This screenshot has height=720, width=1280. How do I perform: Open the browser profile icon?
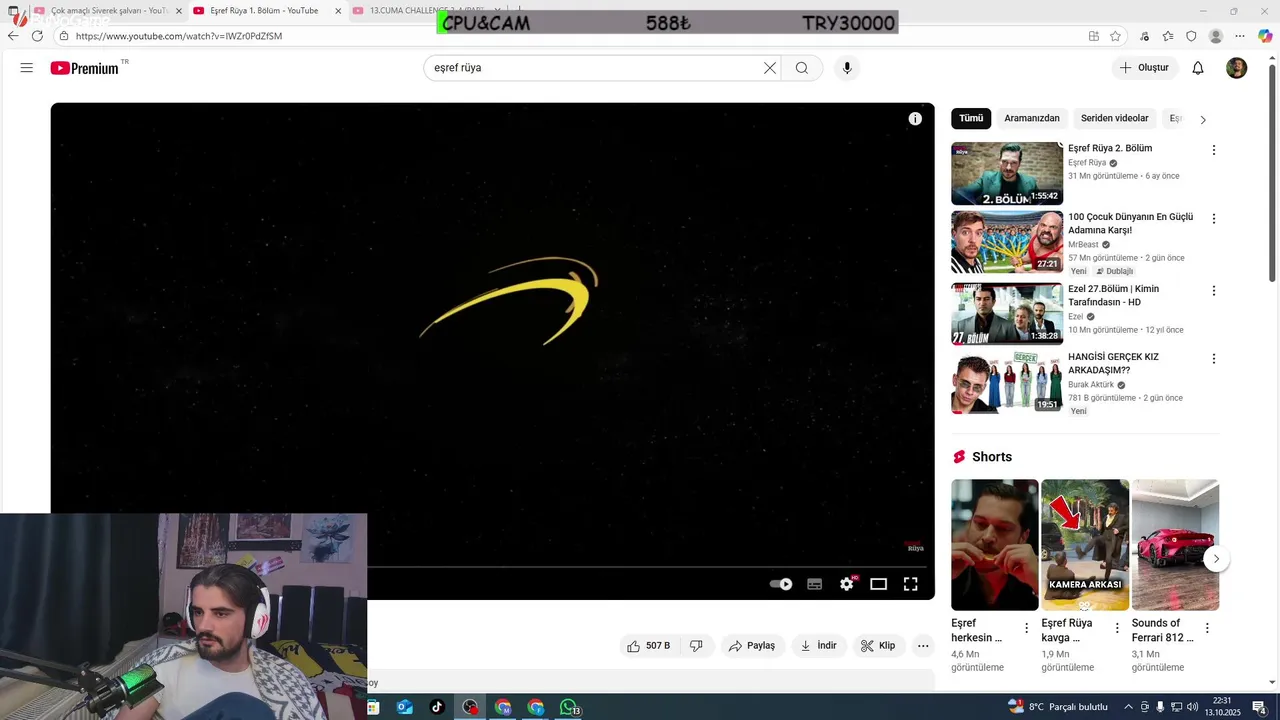[x=1216, y=36]
